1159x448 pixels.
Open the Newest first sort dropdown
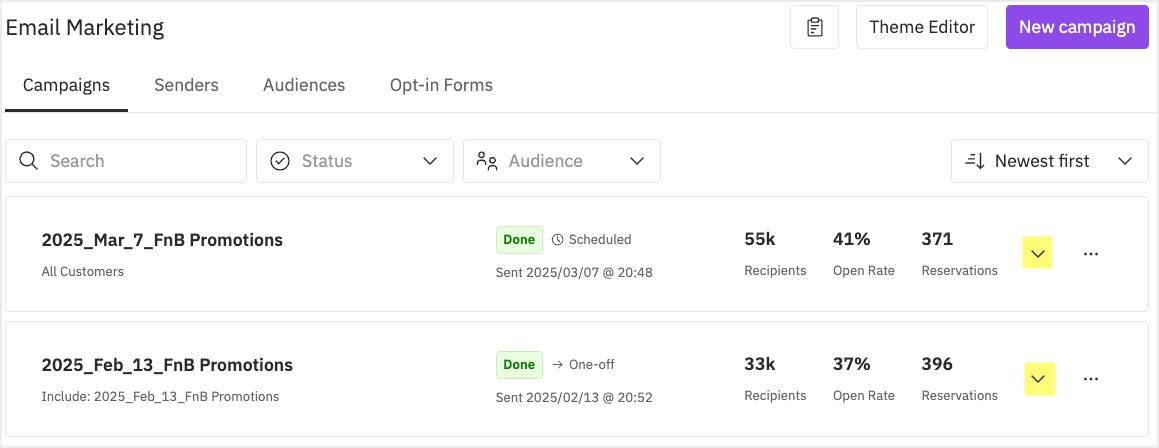[x=1050, y=160]
